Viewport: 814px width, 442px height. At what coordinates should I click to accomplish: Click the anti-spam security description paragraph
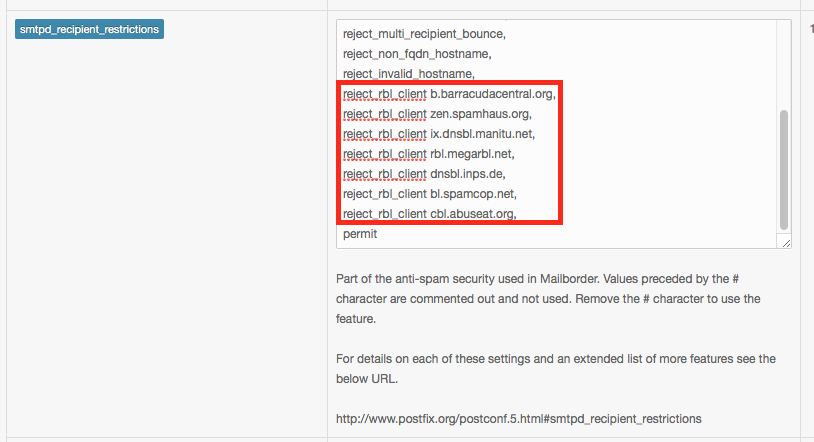pyautogui.click(x=548, y=299)
